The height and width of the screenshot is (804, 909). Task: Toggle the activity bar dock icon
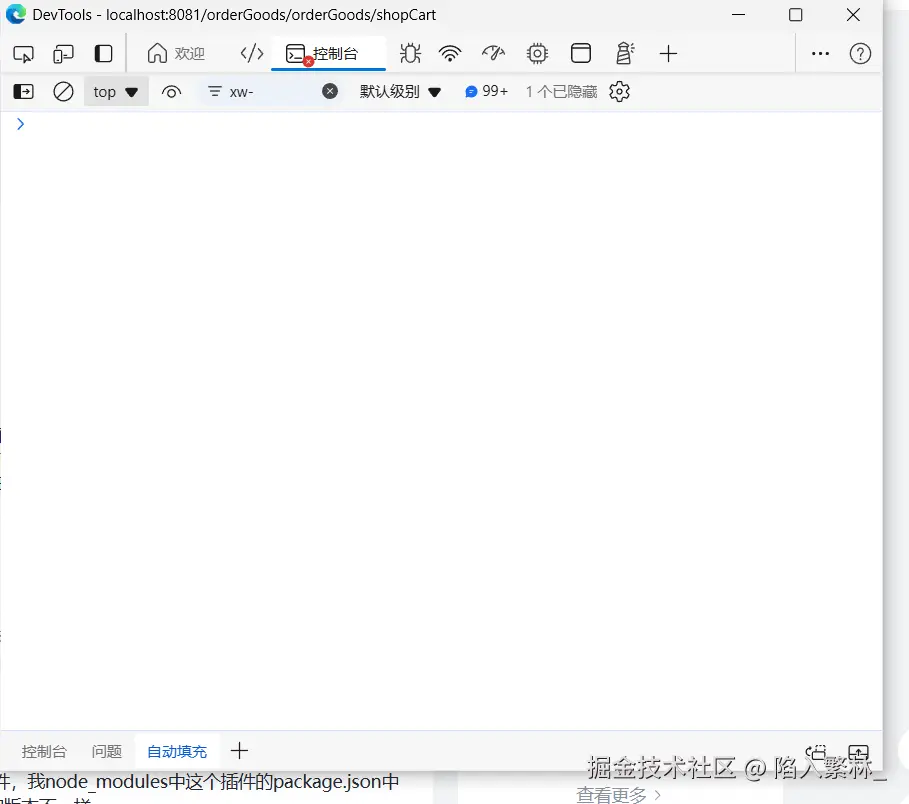(103, 54)
